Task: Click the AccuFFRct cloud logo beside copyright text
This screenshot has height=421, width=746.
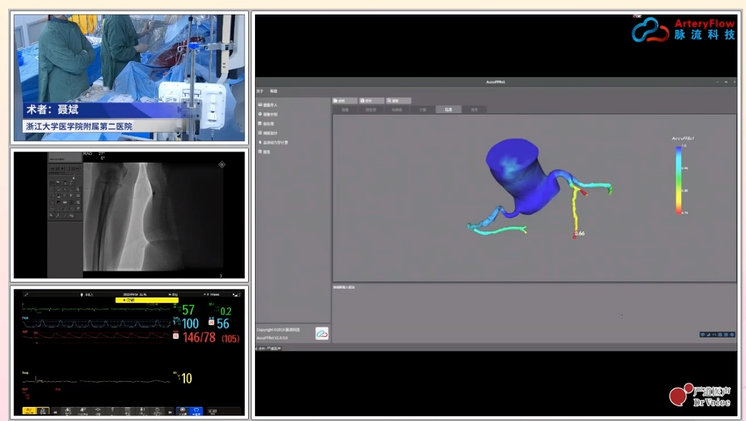Action: (x=322, y=333)
